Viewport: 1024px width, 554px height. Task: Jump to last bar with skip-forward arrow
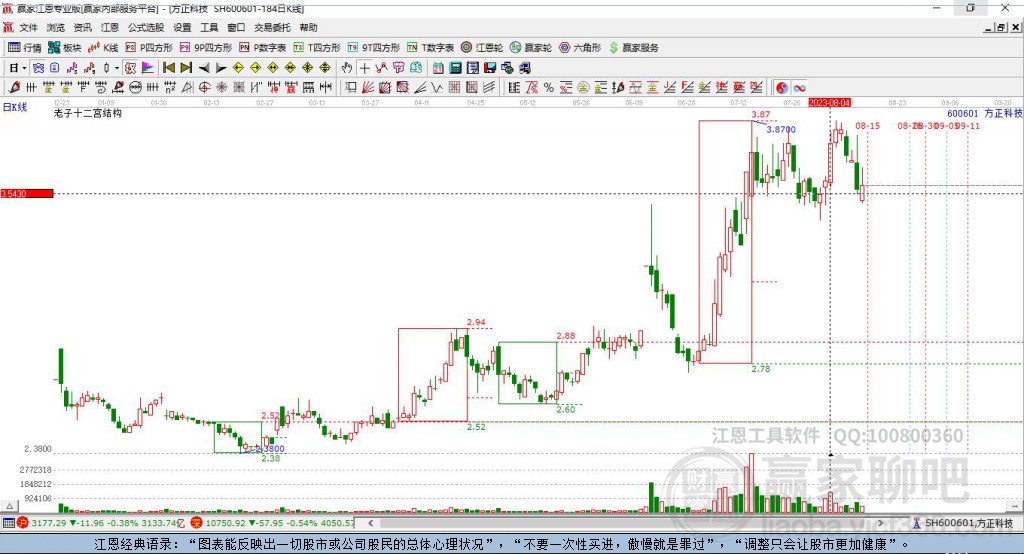(186, 68)
